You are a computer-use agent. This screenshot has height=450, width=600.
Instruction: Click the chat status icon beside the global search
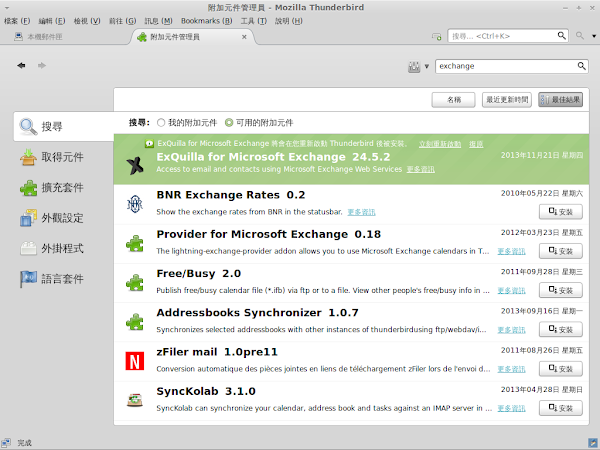coord(437,36)
